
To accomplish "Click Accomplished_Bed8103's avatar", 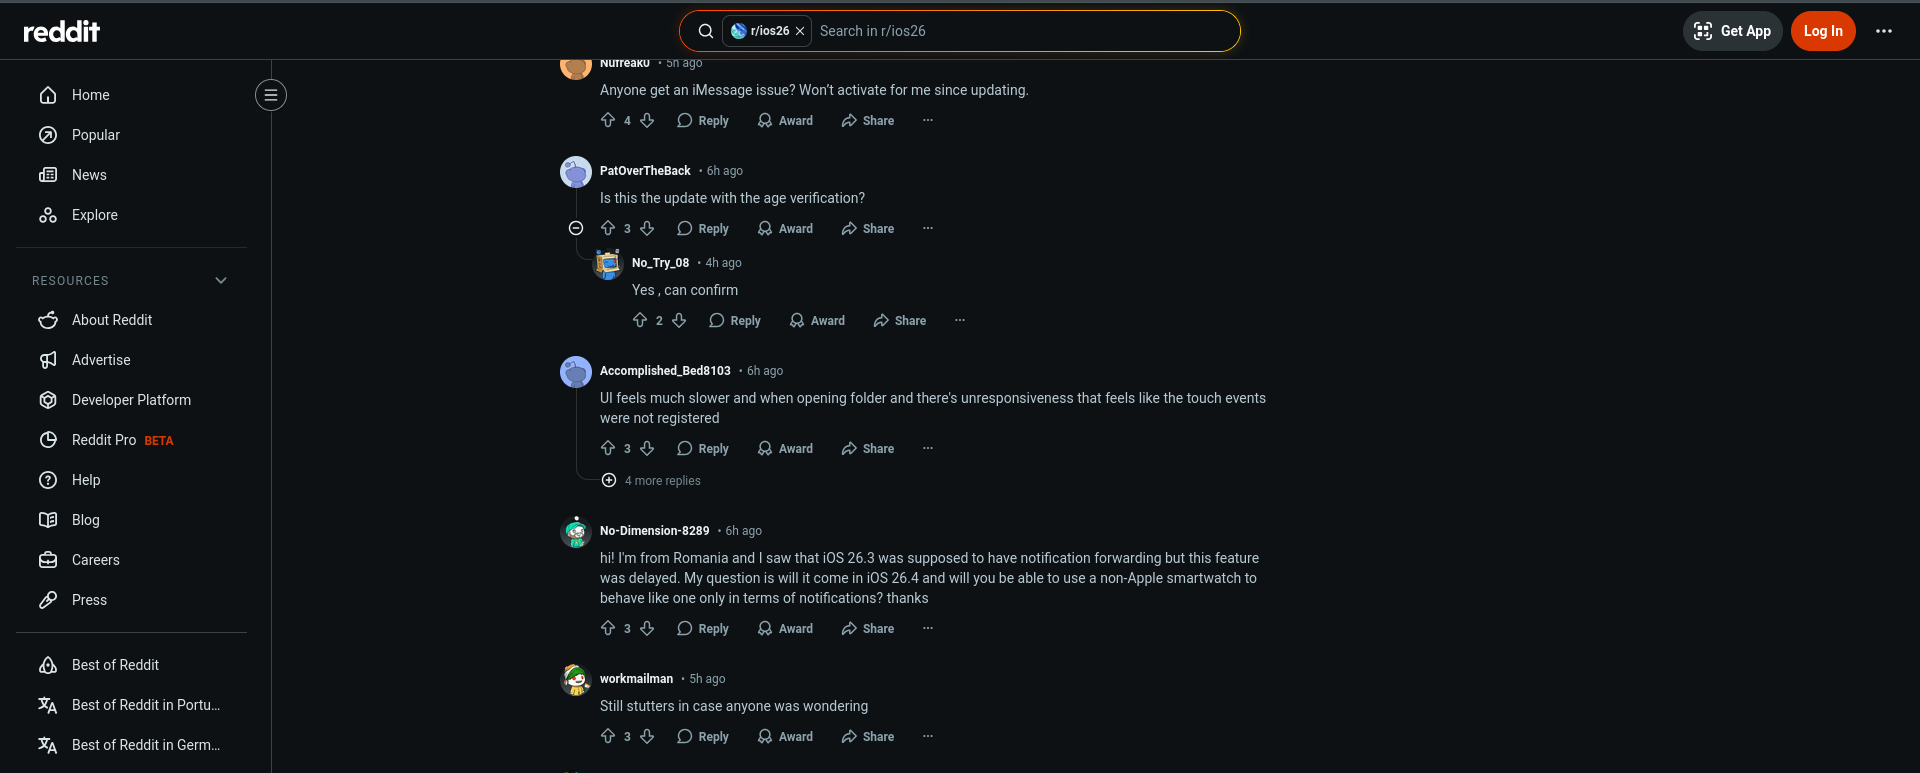I will tap(576, 372).
